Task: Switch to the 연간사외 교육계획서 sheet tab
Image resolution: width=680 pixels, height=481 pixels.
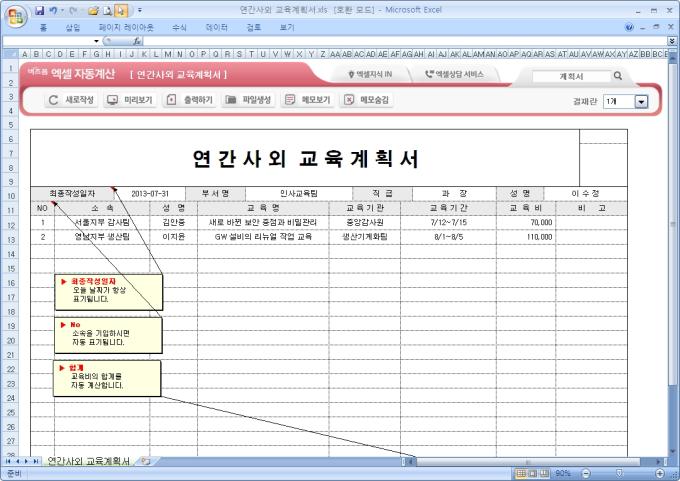Action: click(88, 461)
